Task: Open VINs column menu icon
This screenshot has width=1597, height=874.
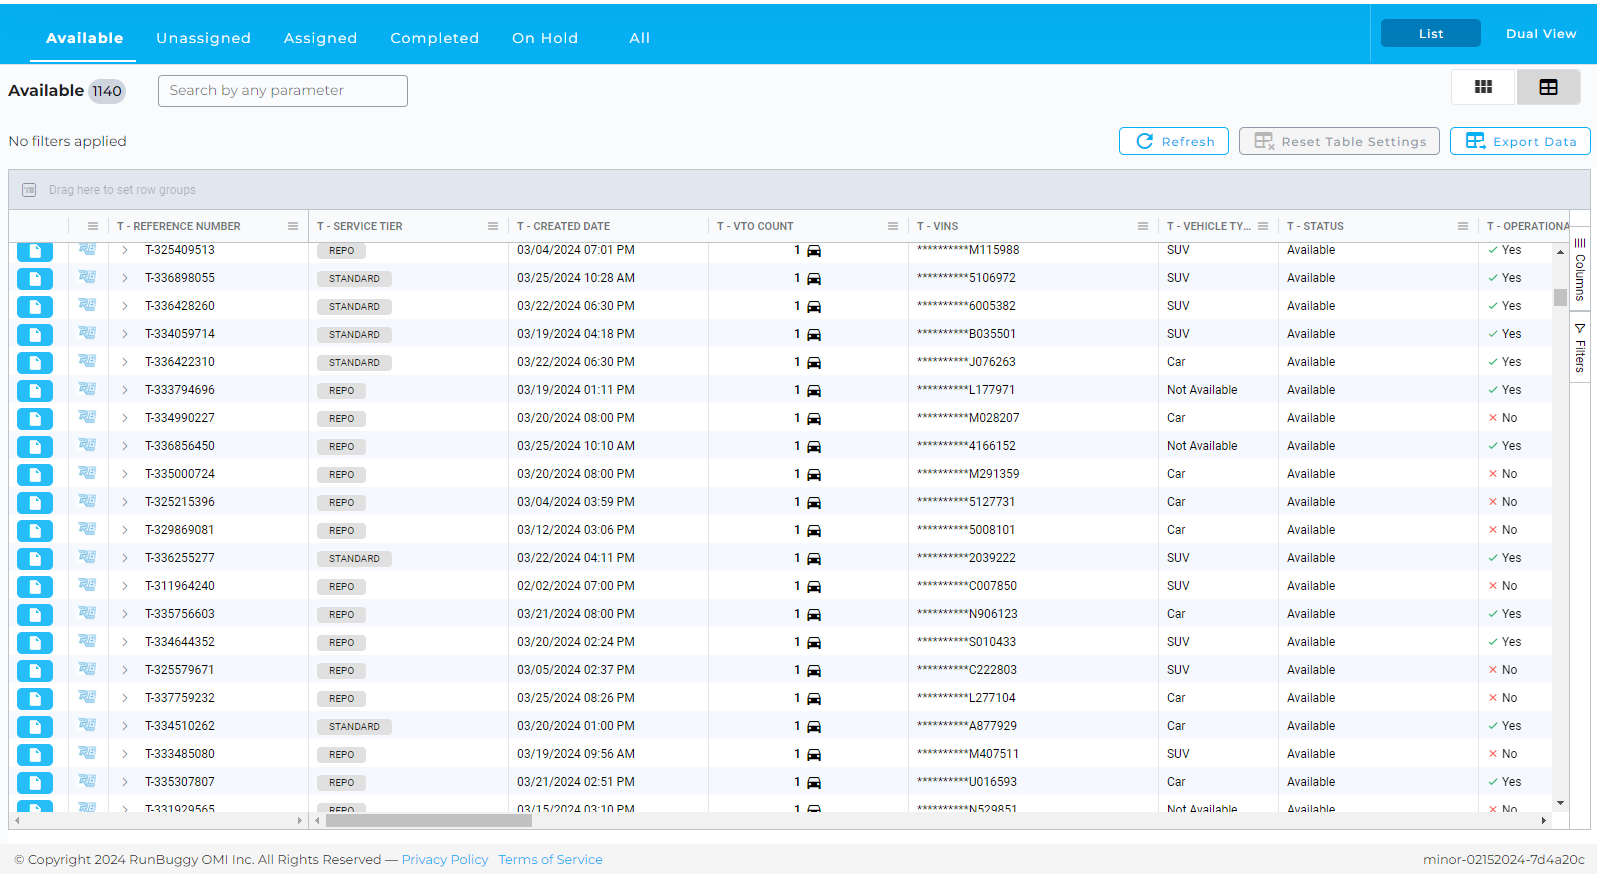Action: (x=1143, y=226)
